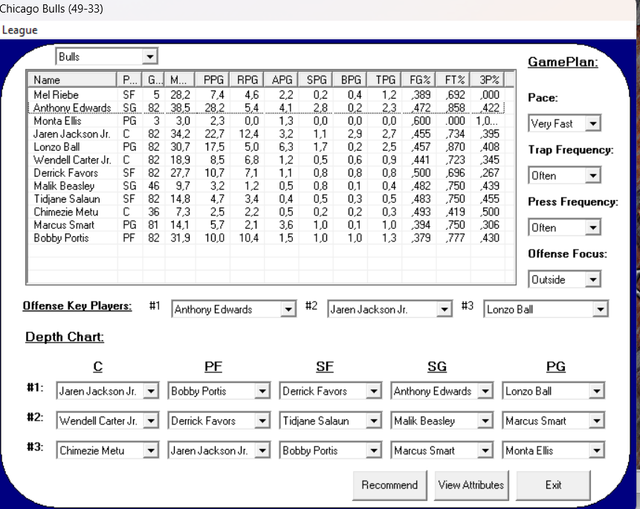The width and height of the screenshot is (640, 509).
Task: Sort by RPG column header
Action: tap(247, 80)
